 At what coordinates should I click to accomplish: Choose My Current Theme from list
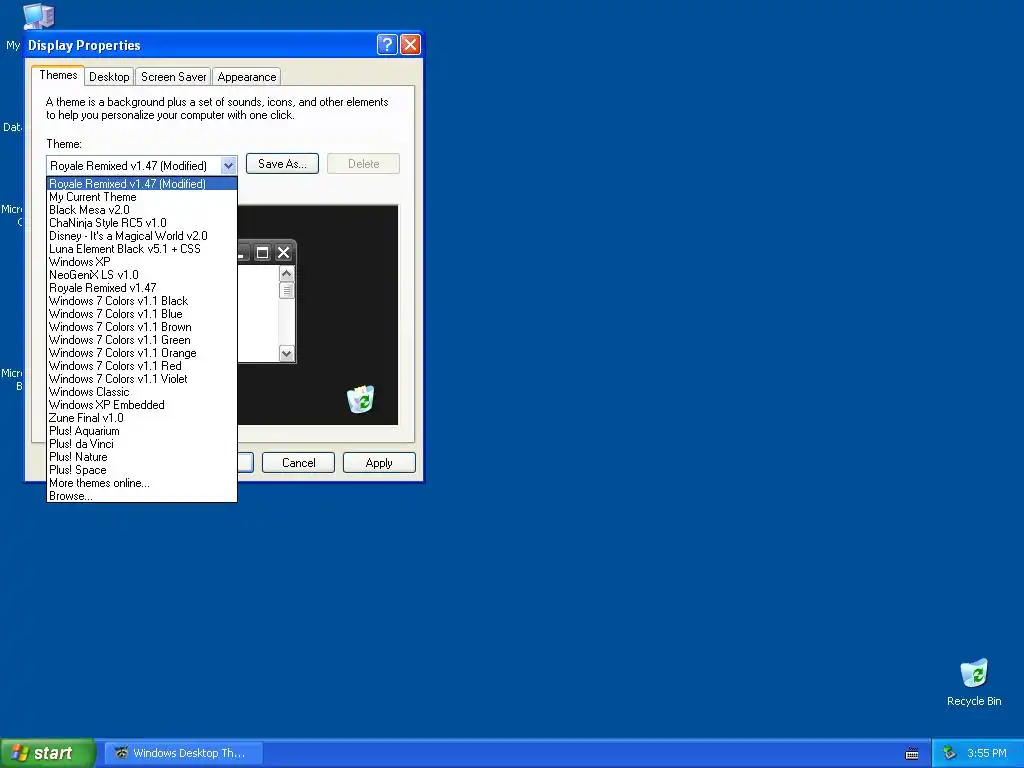point(142,197)
